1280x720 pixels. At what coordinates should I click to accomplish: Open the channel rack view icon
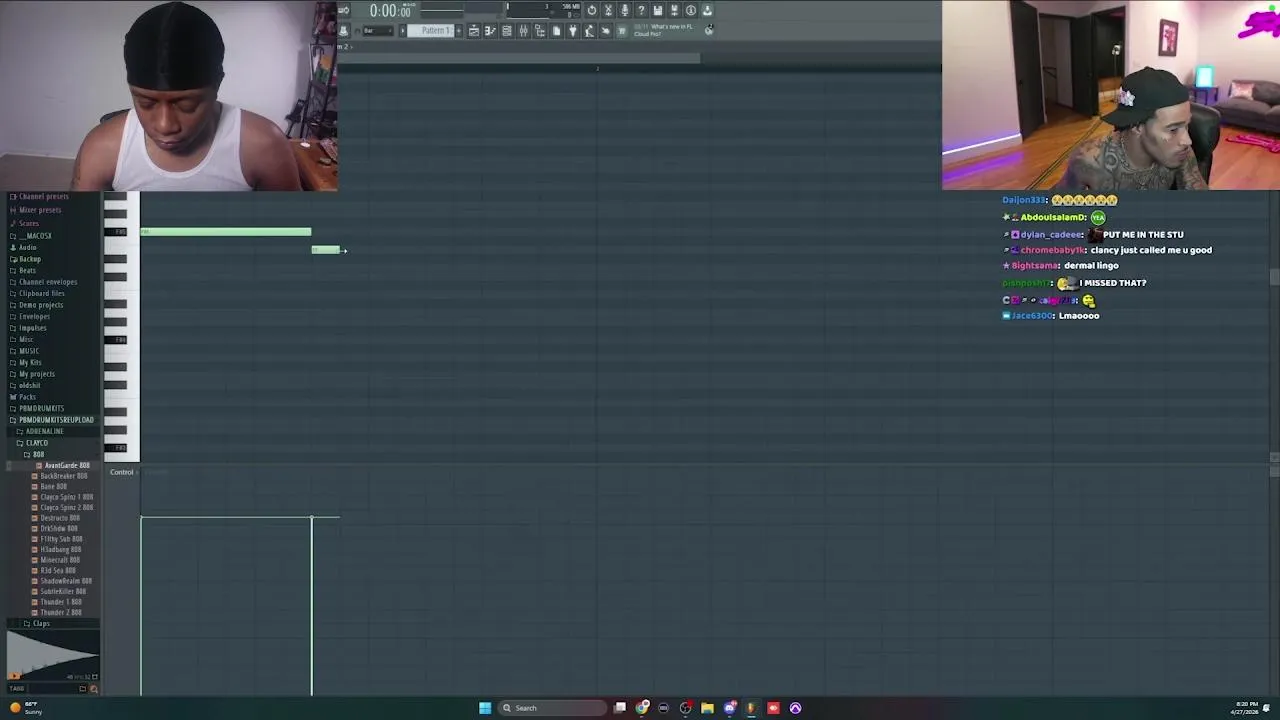click(x=507, y=31)
